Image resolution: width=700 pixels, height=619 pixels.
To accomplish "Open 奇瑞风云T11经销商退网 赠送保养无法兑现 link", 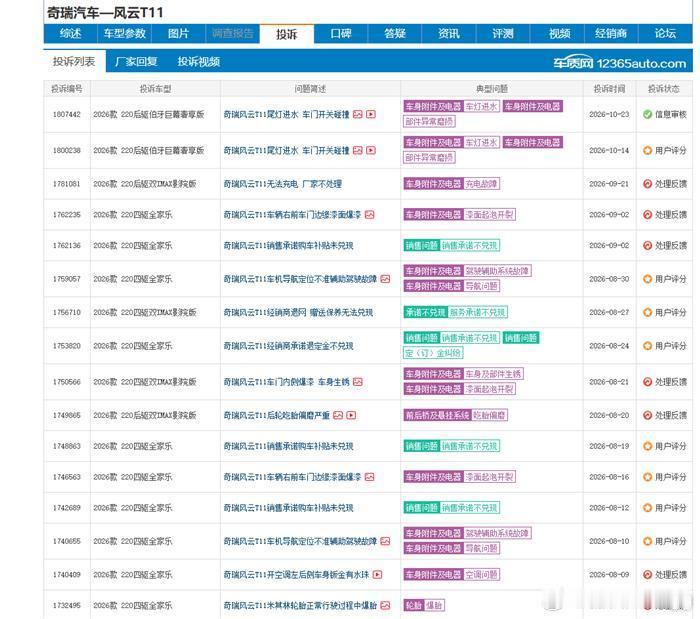I will [x=298, y=312].
